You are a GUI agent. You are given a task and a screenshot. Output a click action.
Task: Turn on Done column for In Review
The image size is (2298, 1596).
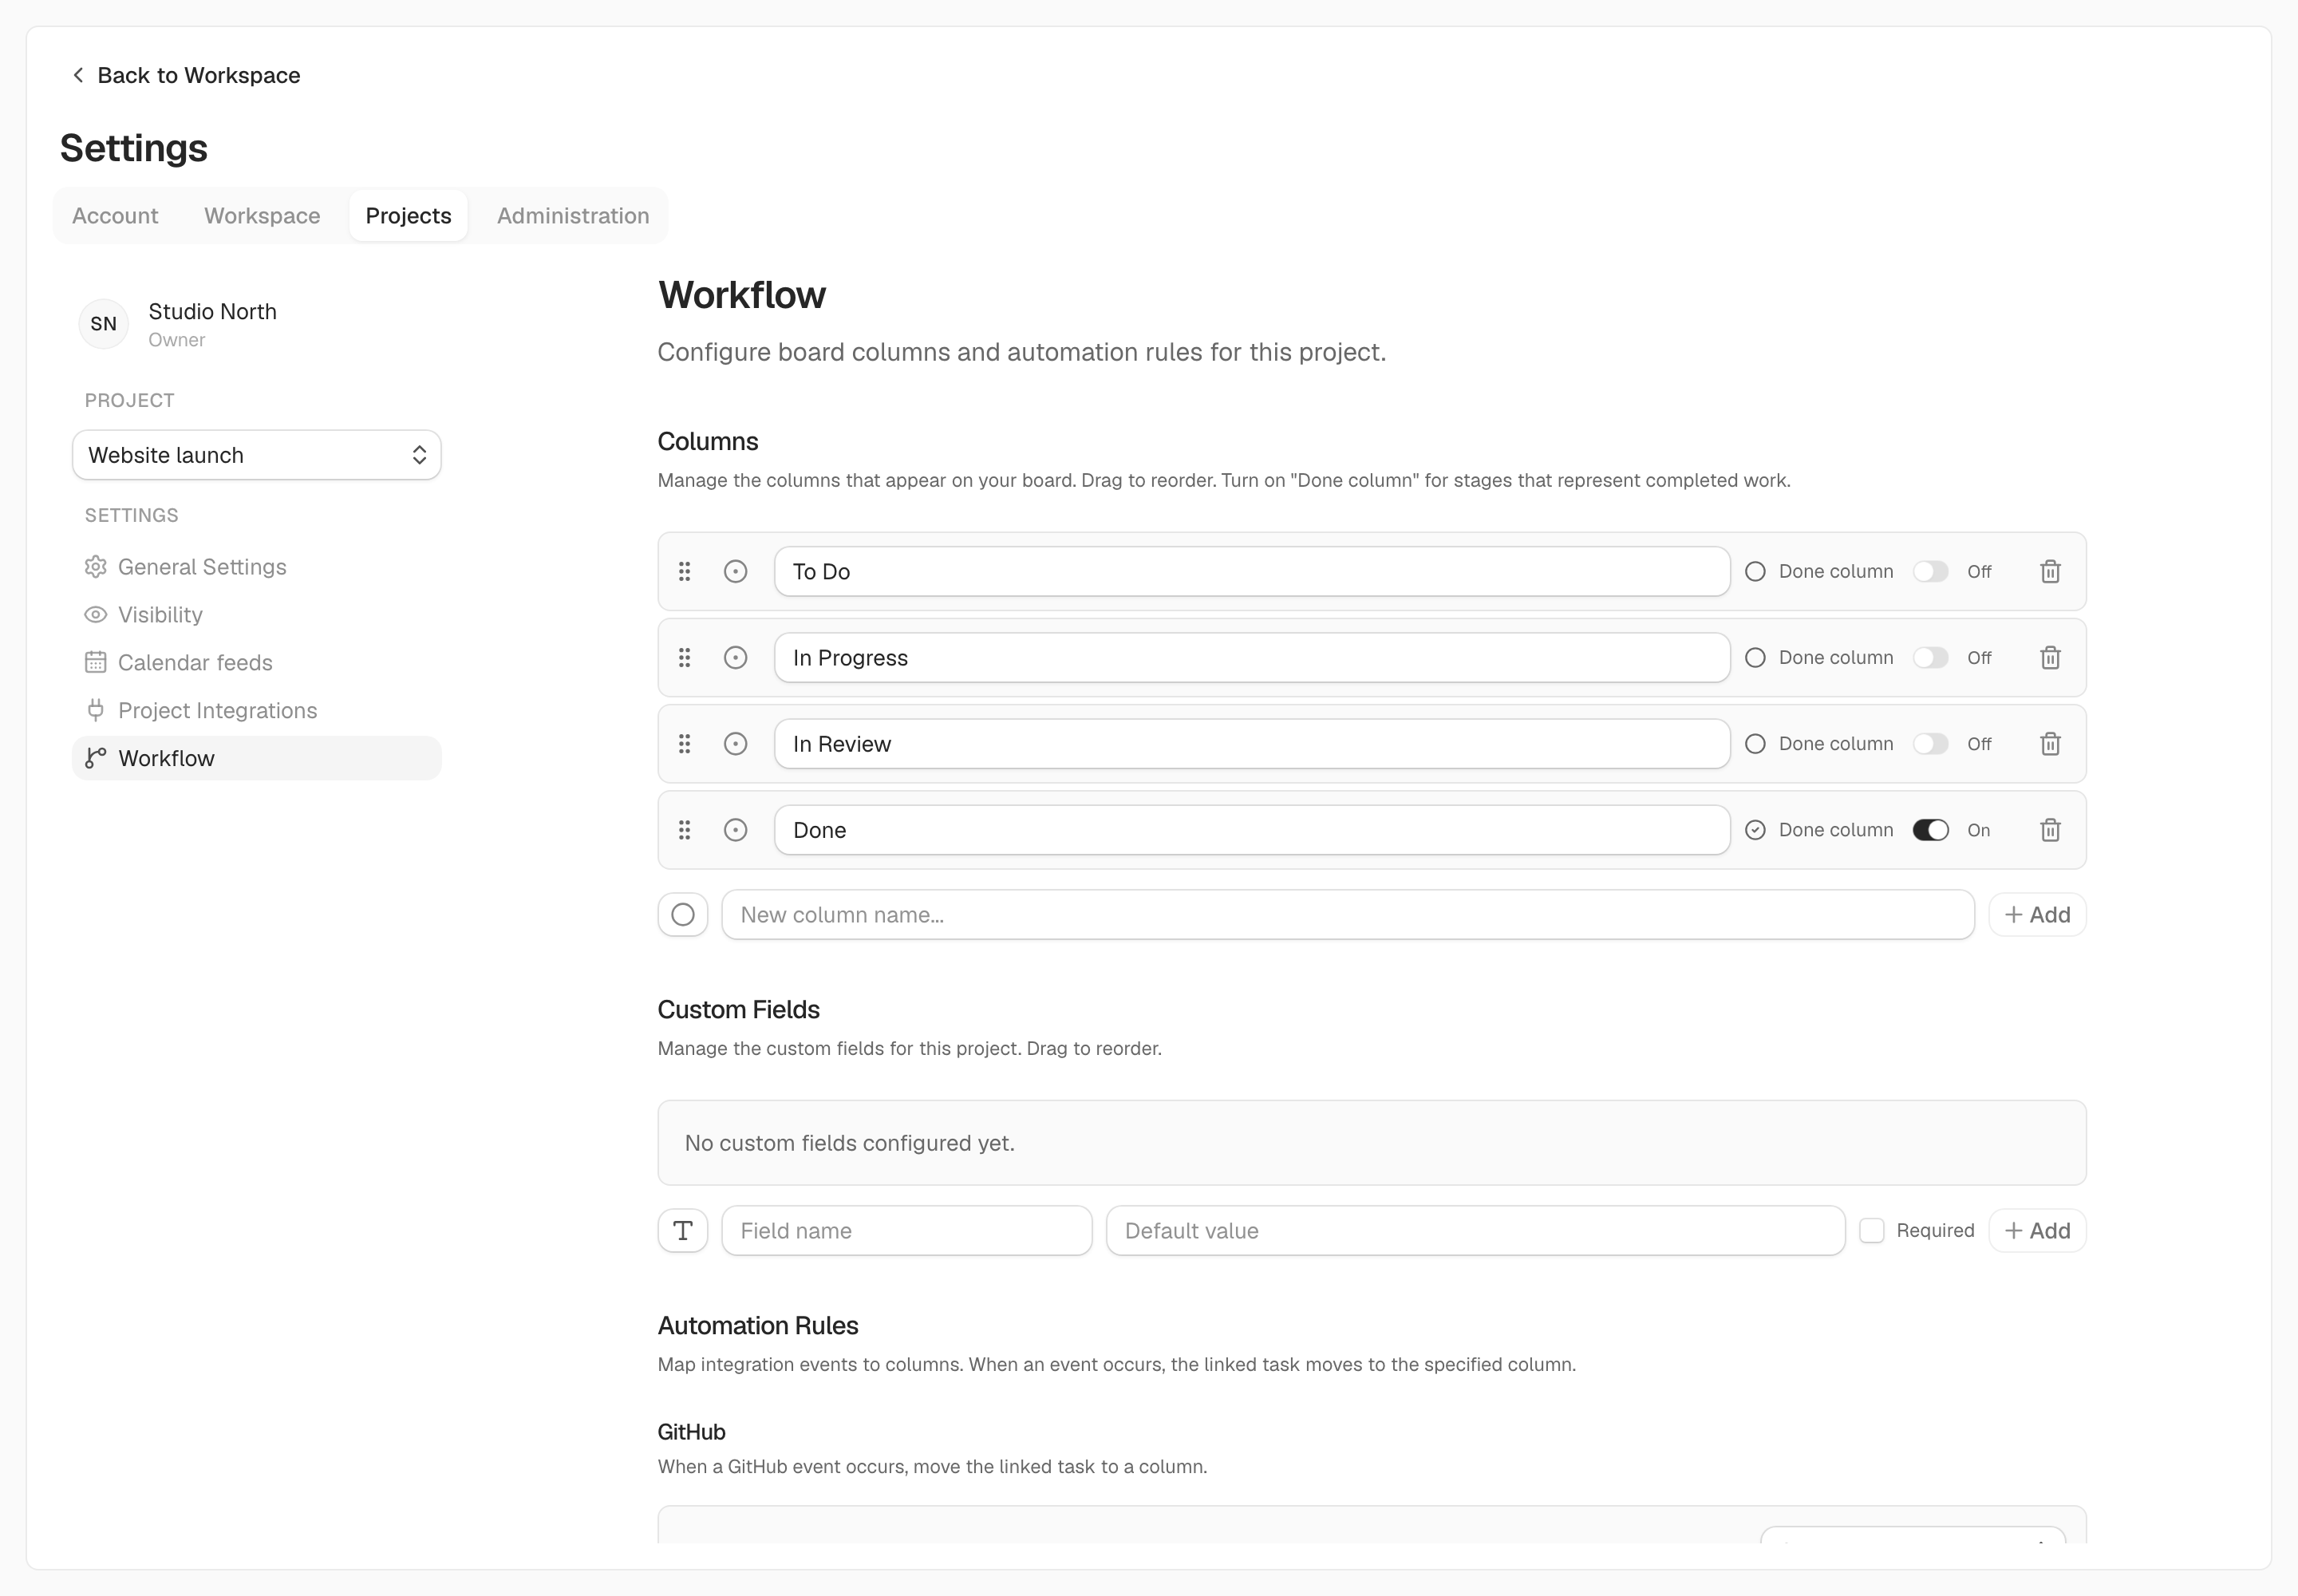point(1930,743)
